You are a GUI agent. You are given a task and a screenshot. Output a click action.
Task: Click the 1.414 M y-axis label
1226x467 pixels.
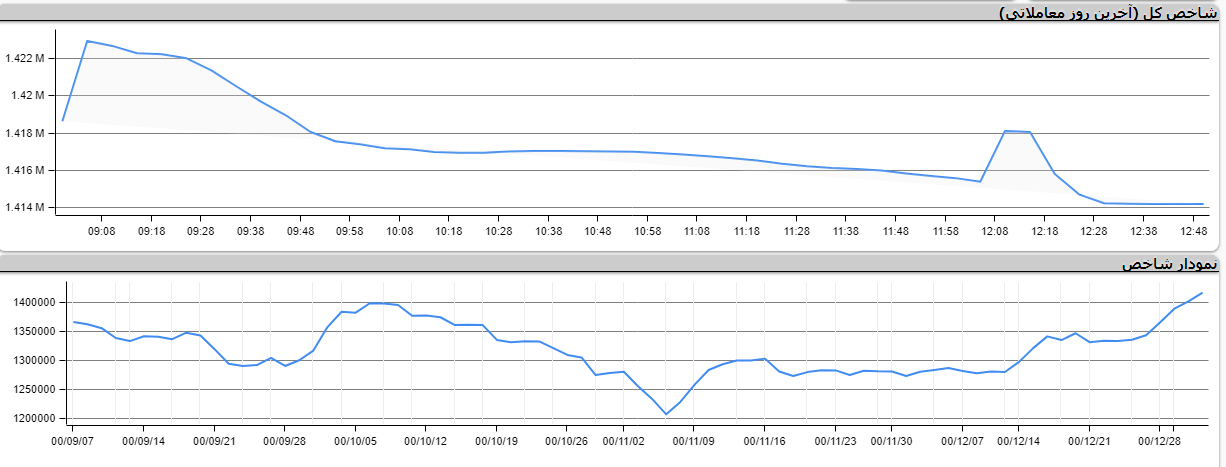pos(25,208)
